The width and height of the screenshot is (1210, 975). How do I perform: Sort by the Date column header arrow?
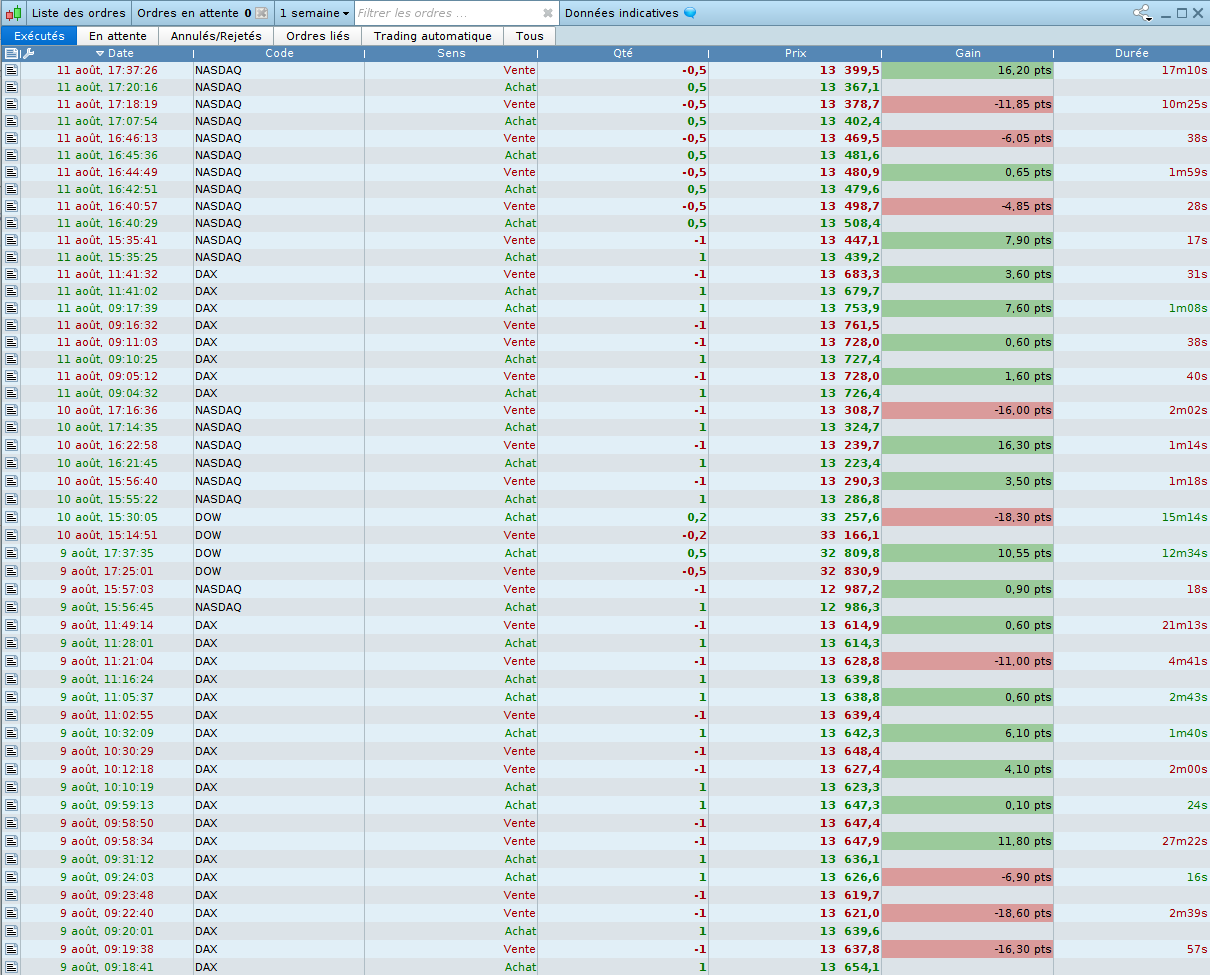click(100, 53)
